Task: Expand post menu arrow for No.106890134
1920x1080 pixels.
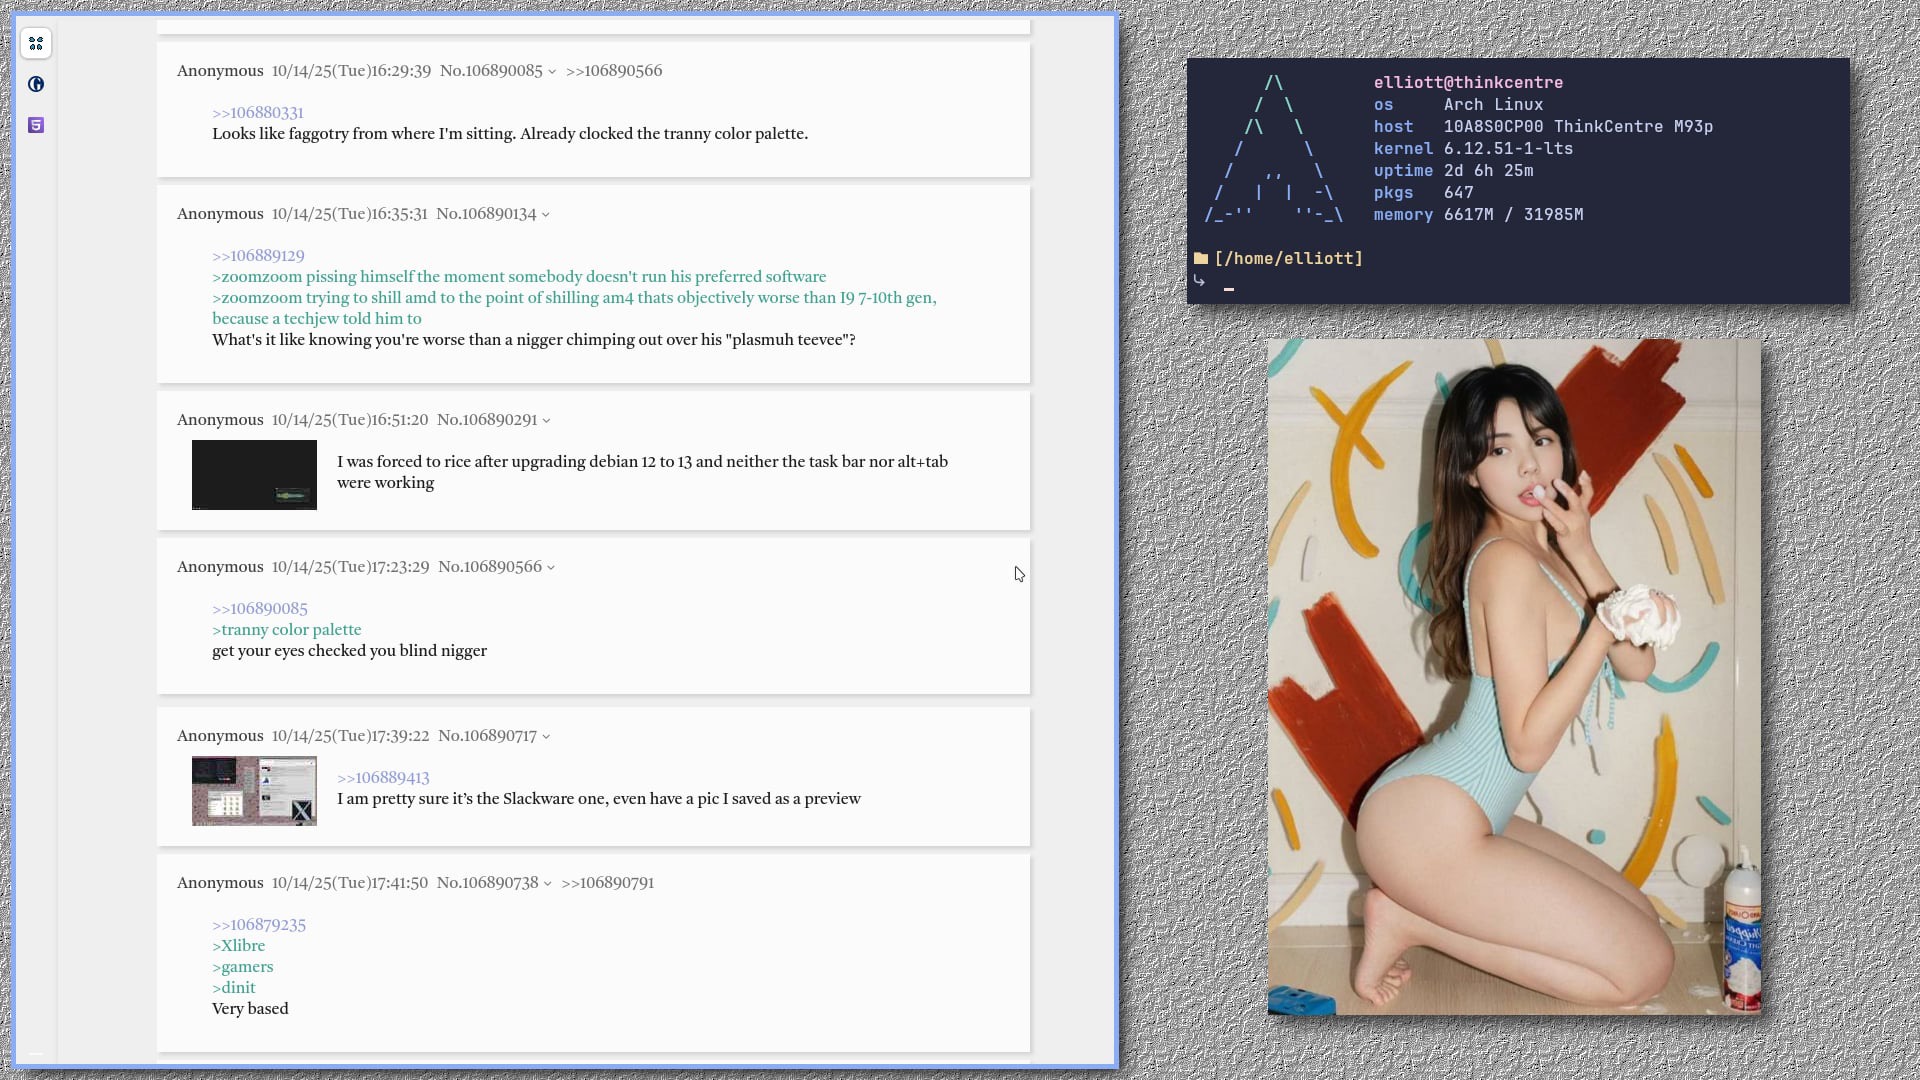Action: (x=545, y=215)
